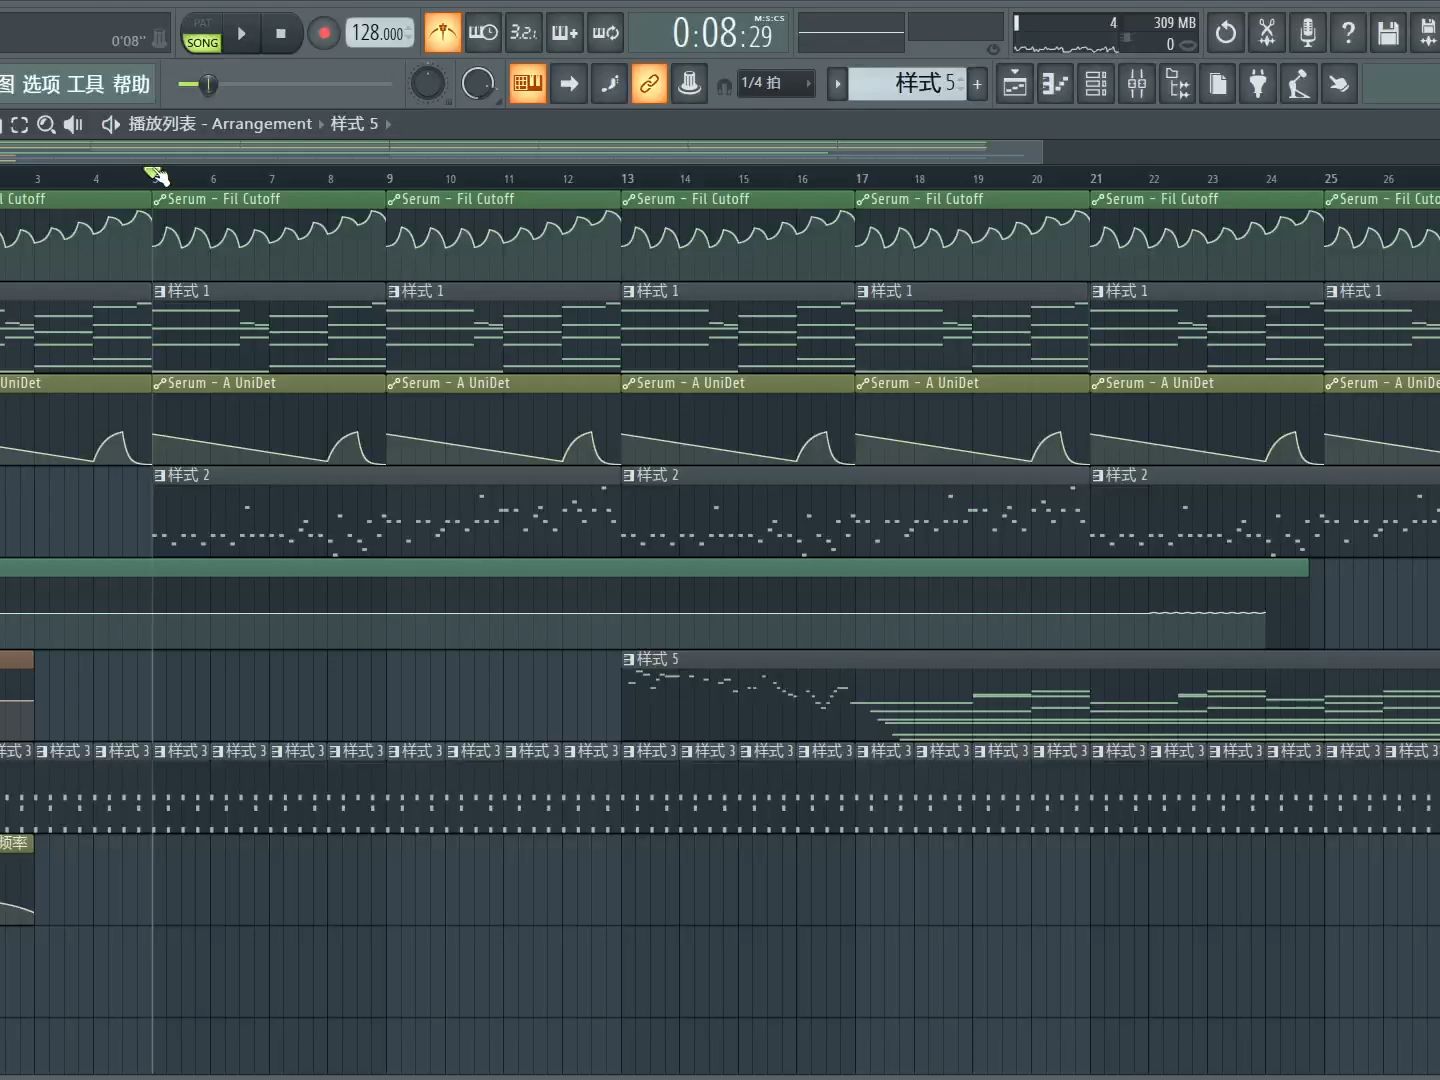
Task: Open the mixer icon
Action: click(x=1137, y=84)
